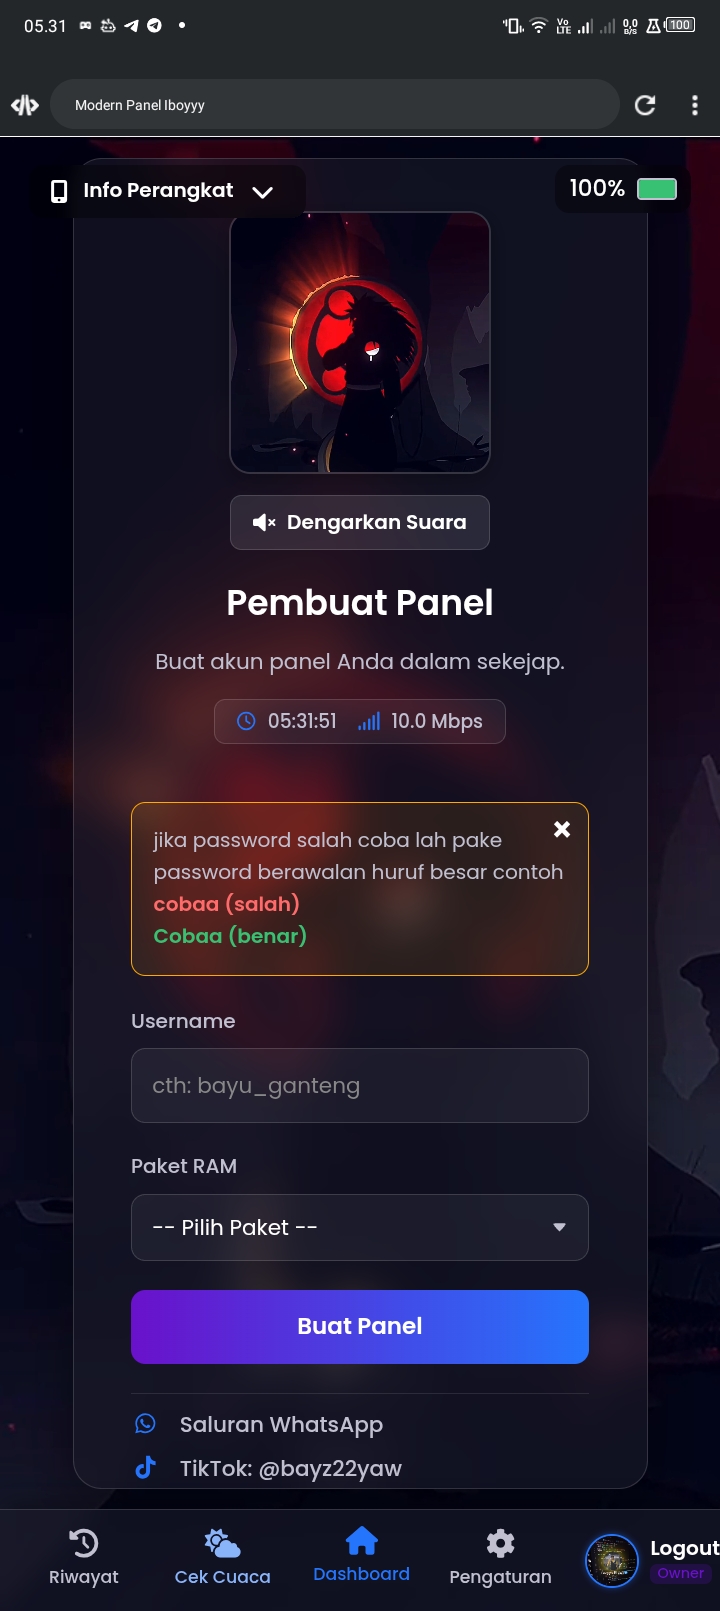The height and width of the screenshot is (1611, 720).
Task: Click the WhatsApp channel icon
Action: [146, 1423]
